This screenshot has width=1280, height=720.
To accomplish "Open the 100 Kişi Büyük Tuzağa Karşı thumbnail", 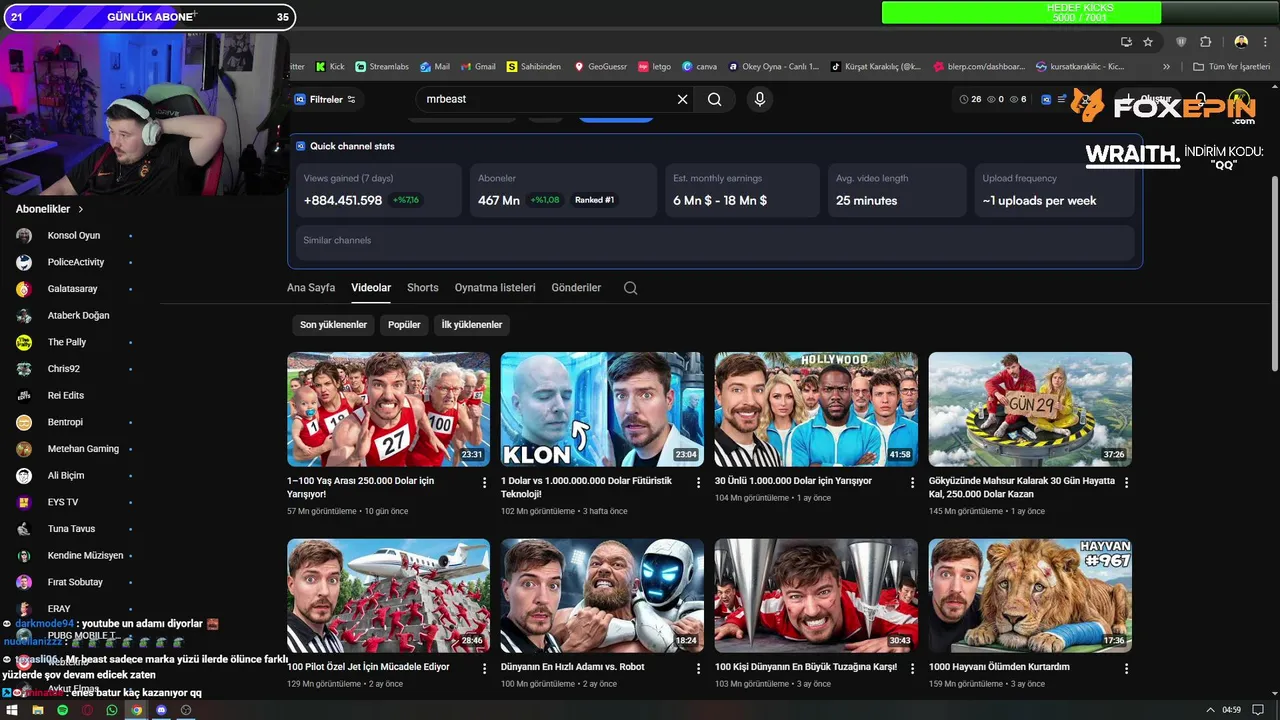I will click(816, 596).
